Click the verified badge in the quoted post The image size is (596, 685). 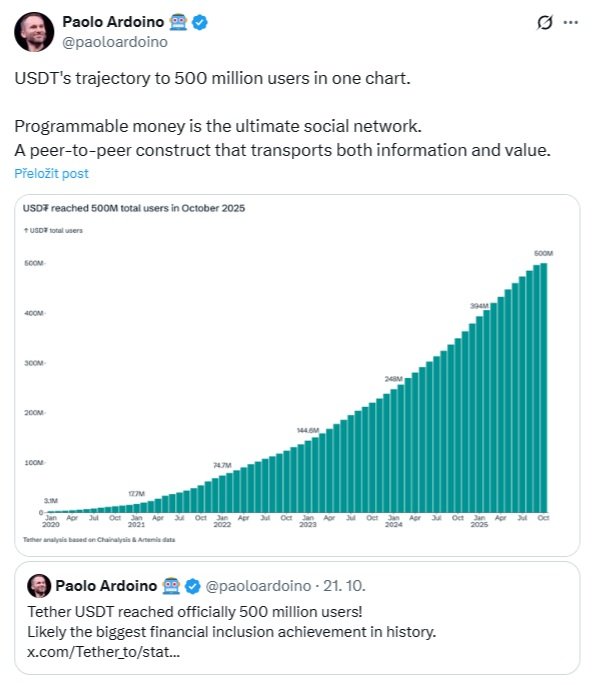pos(193,586)
